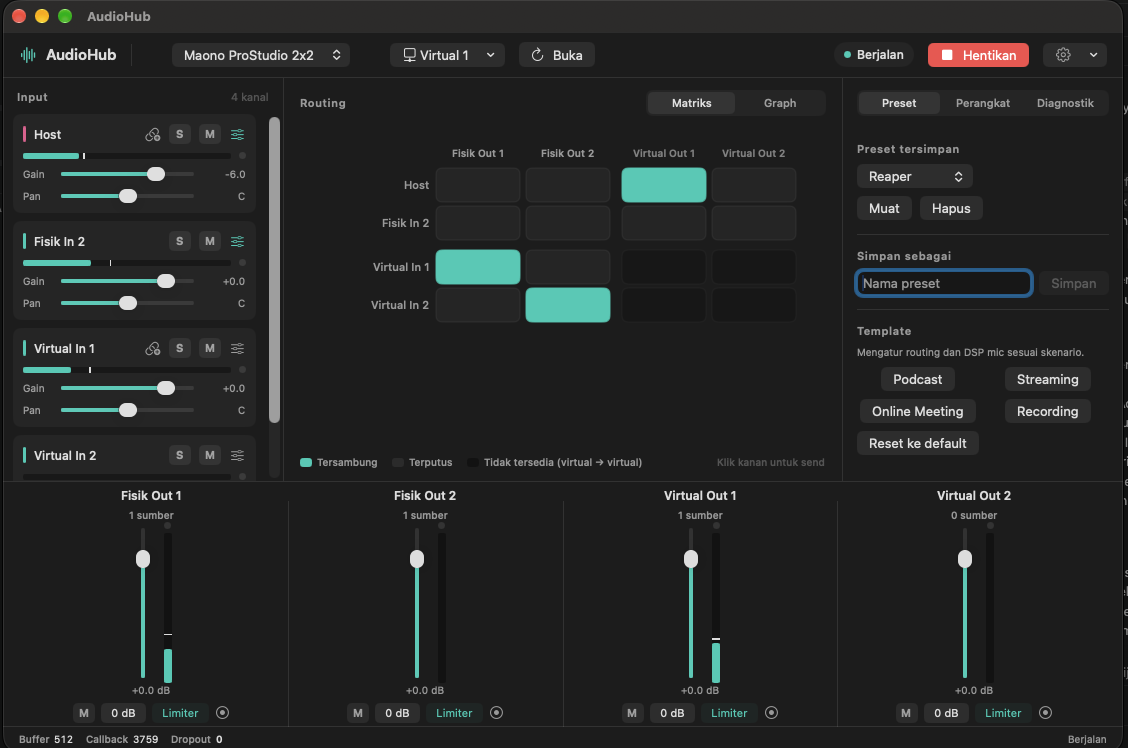
Task: Open Fisik In 2 DSP settings icon
Action: tap(237, 242)
